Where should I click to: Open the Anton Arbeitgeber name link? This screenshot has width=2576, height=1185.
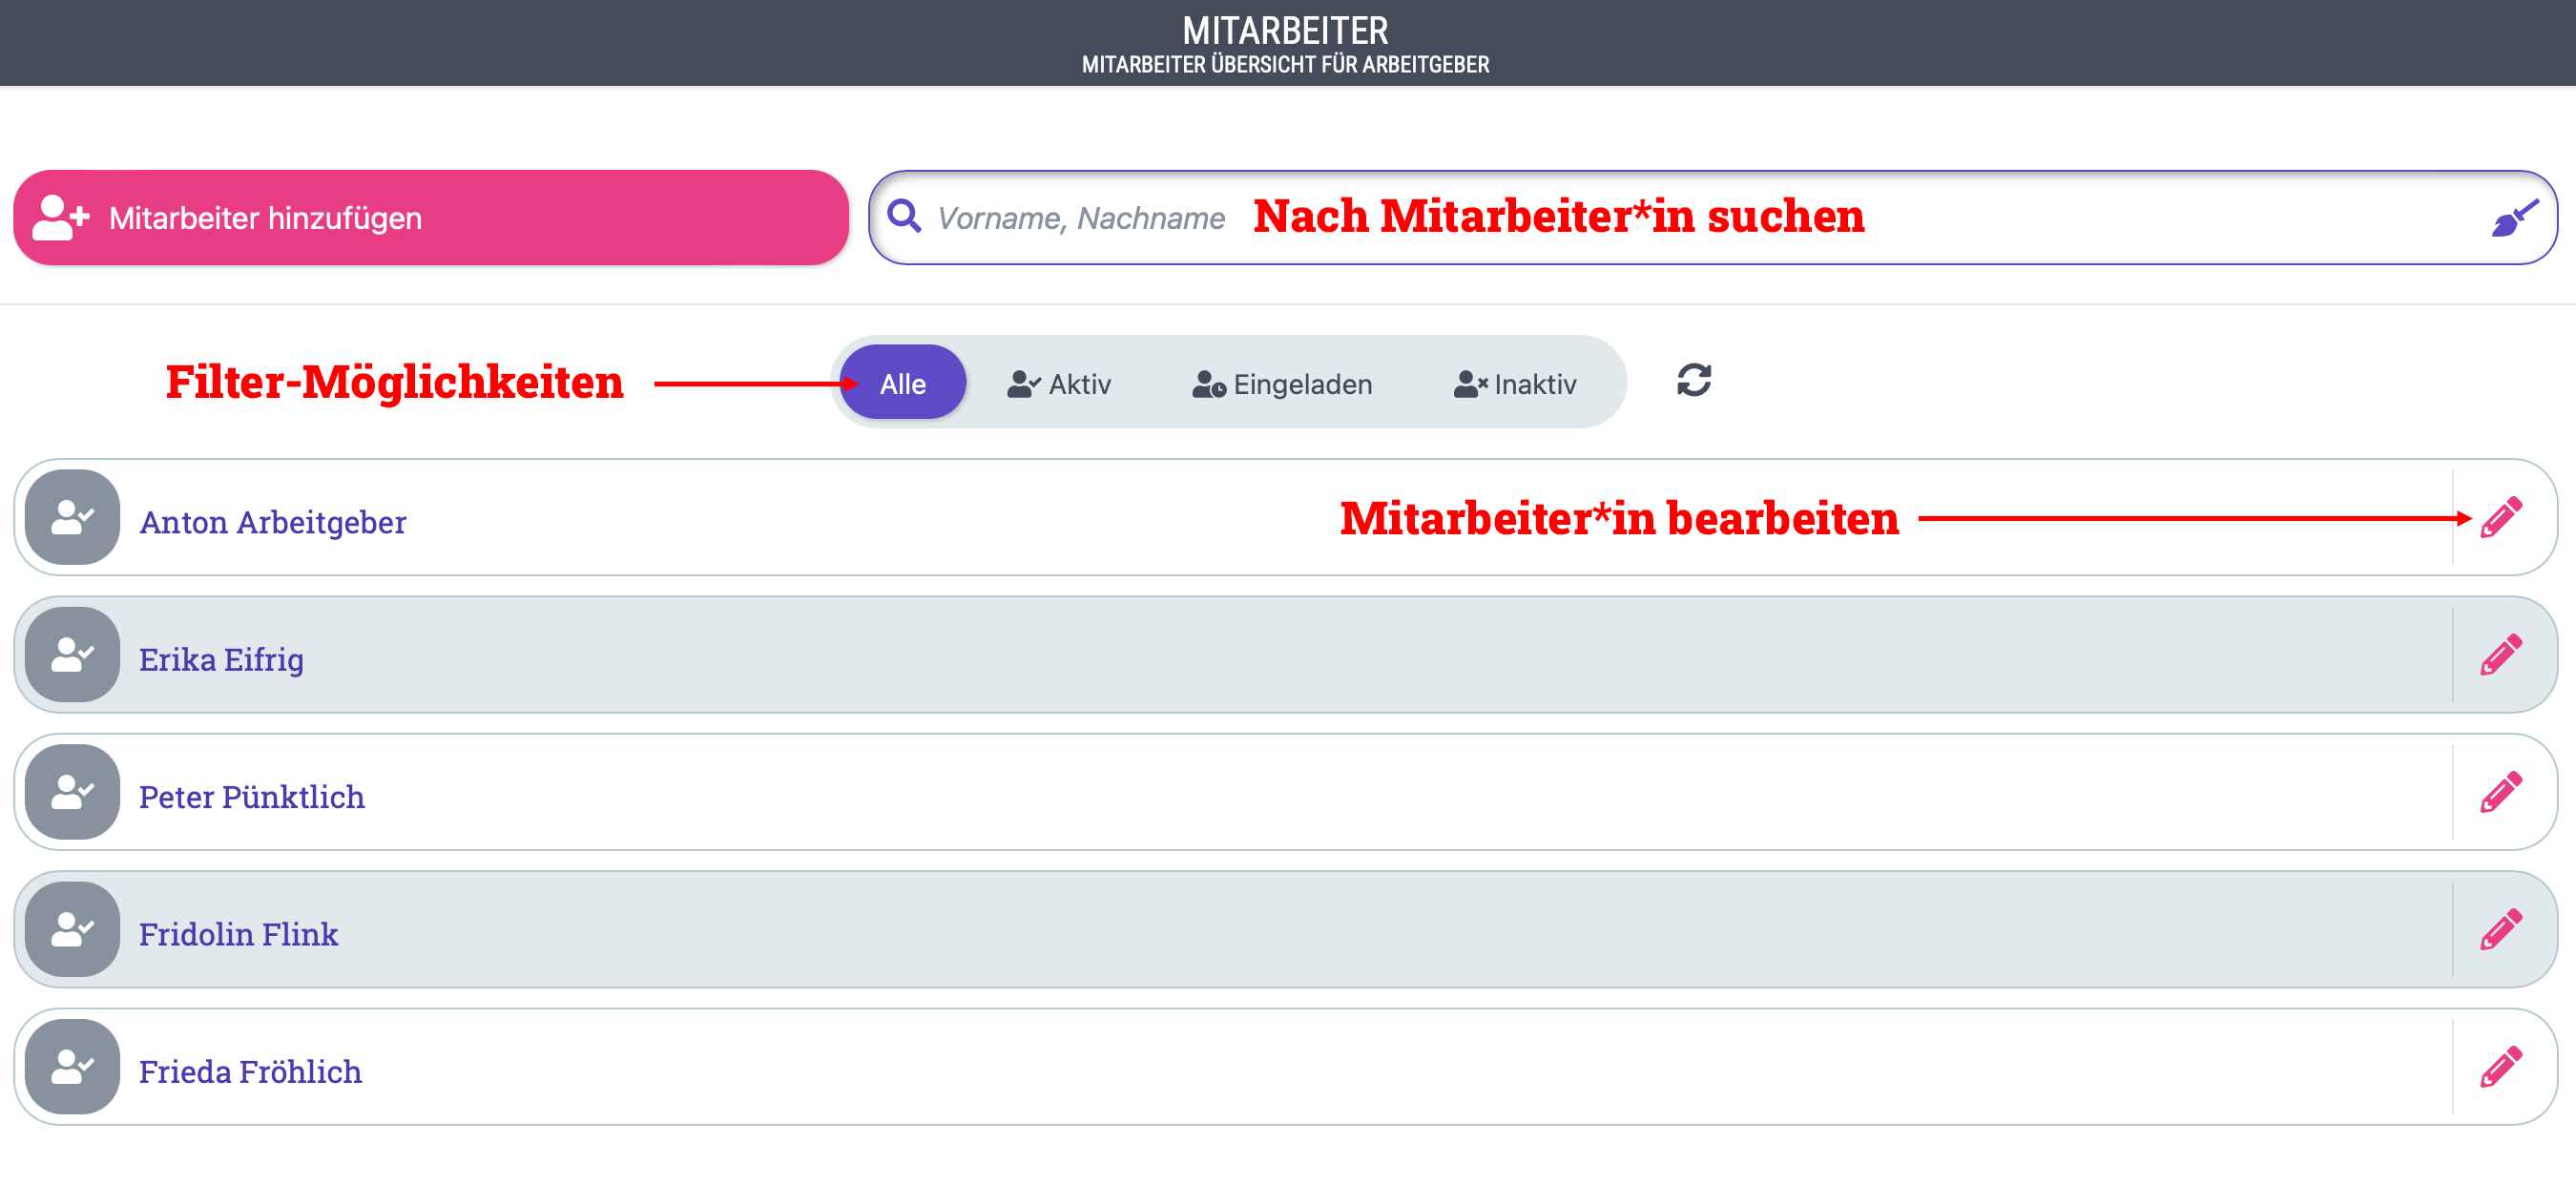pos(273,522)
